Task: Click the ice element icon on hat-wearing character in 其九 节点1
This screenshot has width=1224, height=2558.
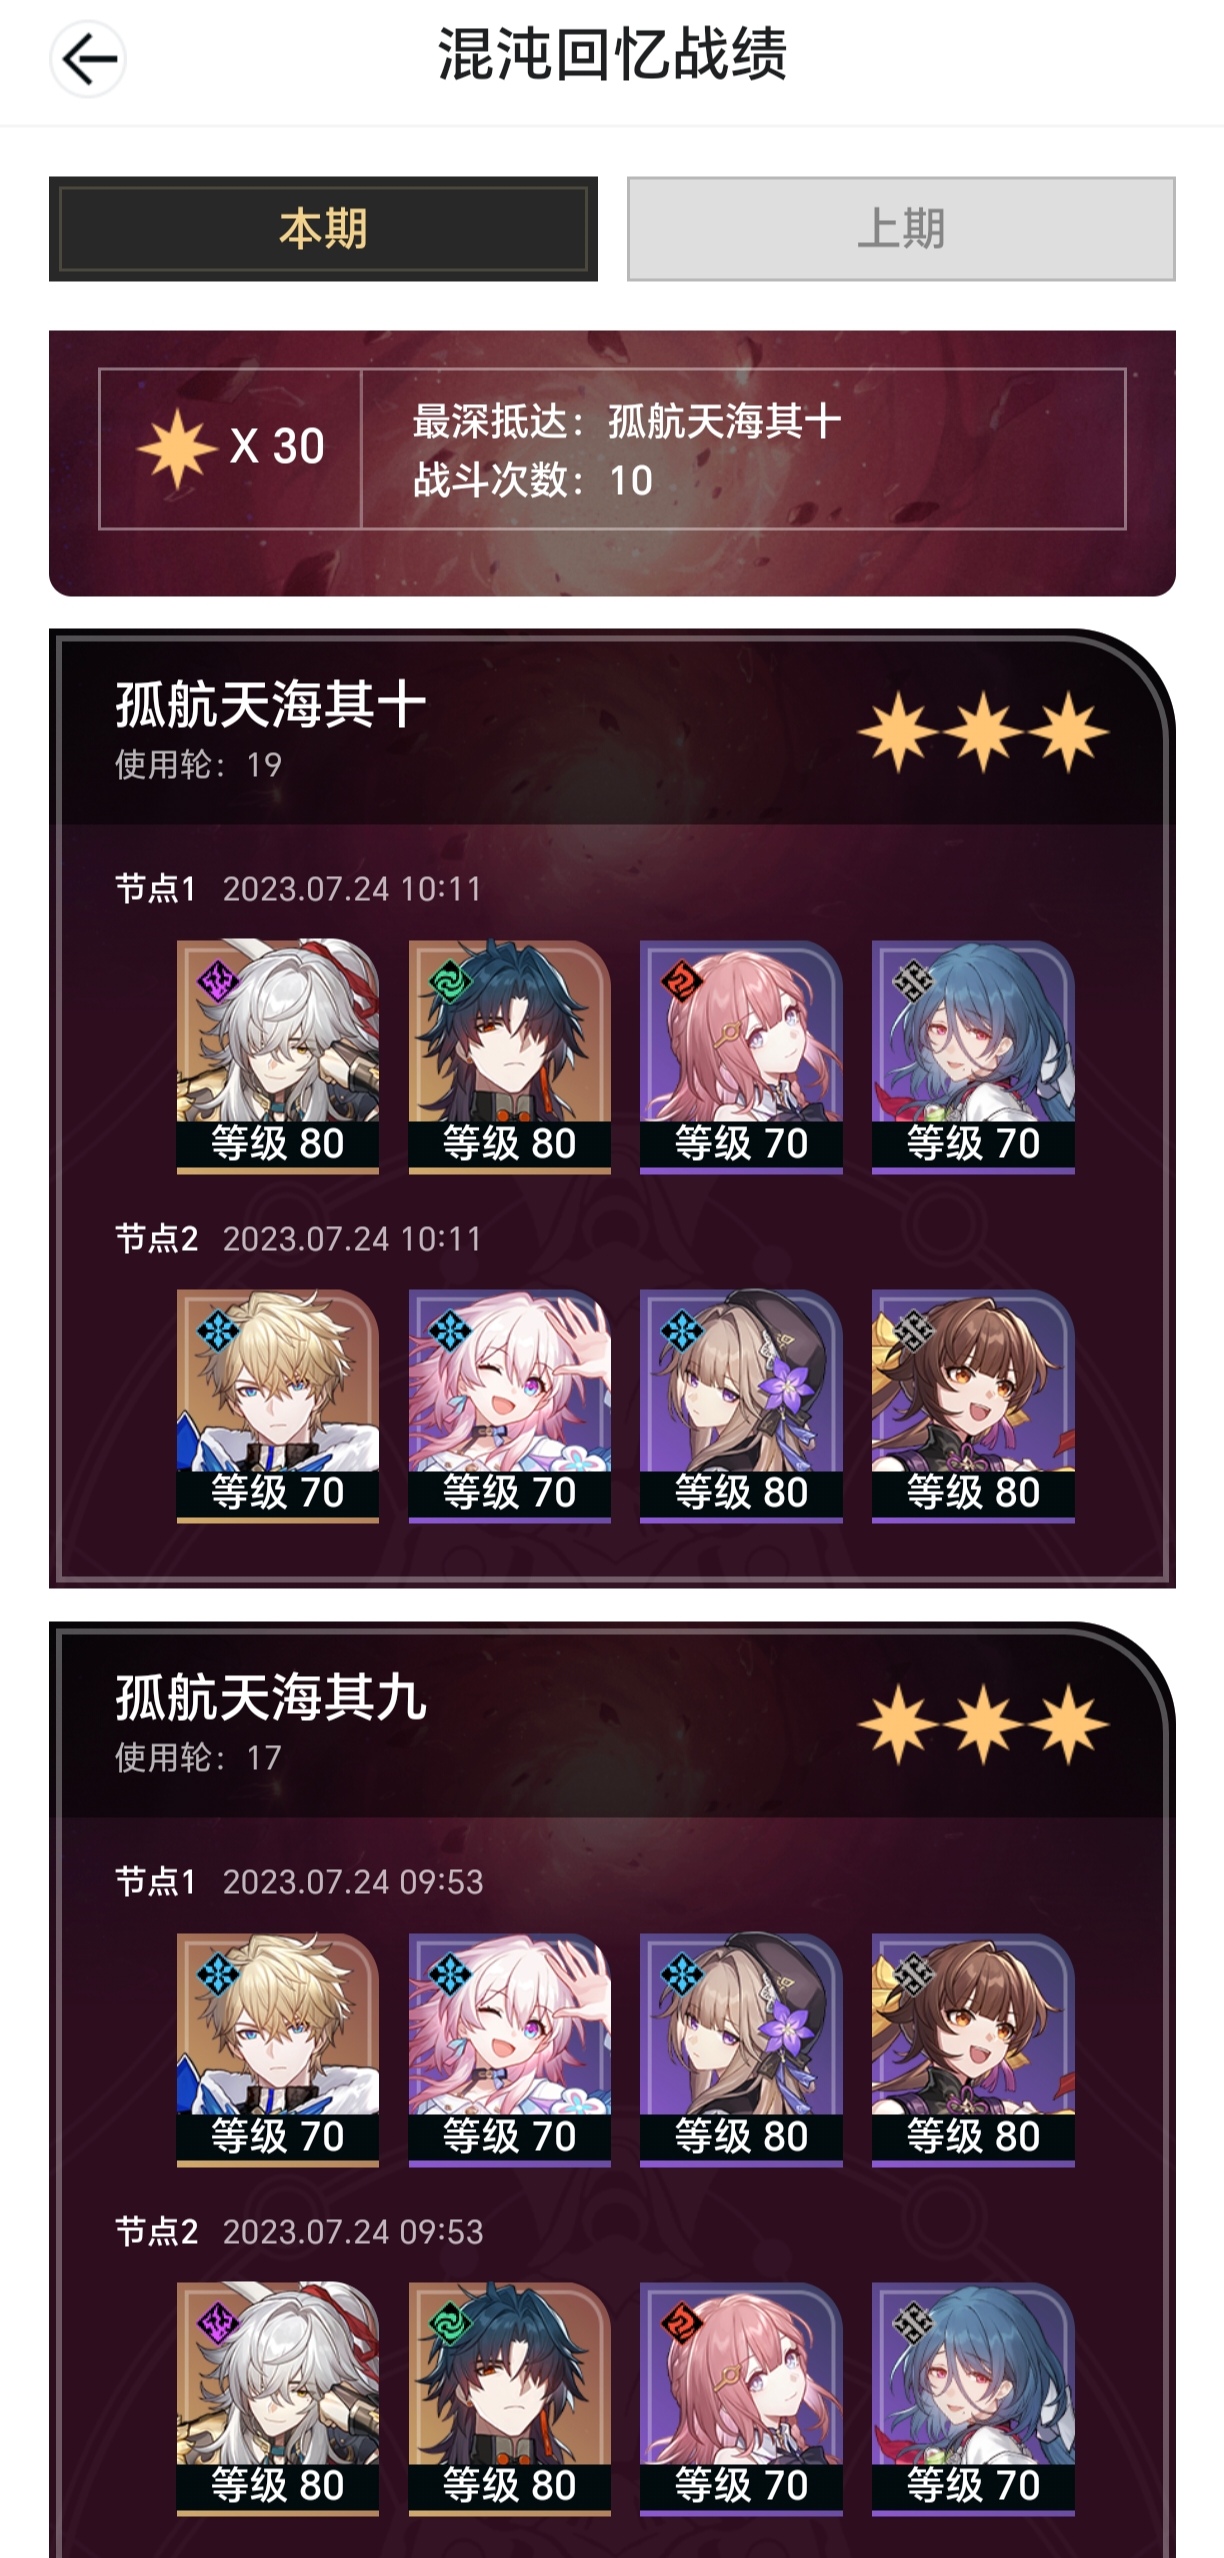Action: click(x=681, y=1974)
